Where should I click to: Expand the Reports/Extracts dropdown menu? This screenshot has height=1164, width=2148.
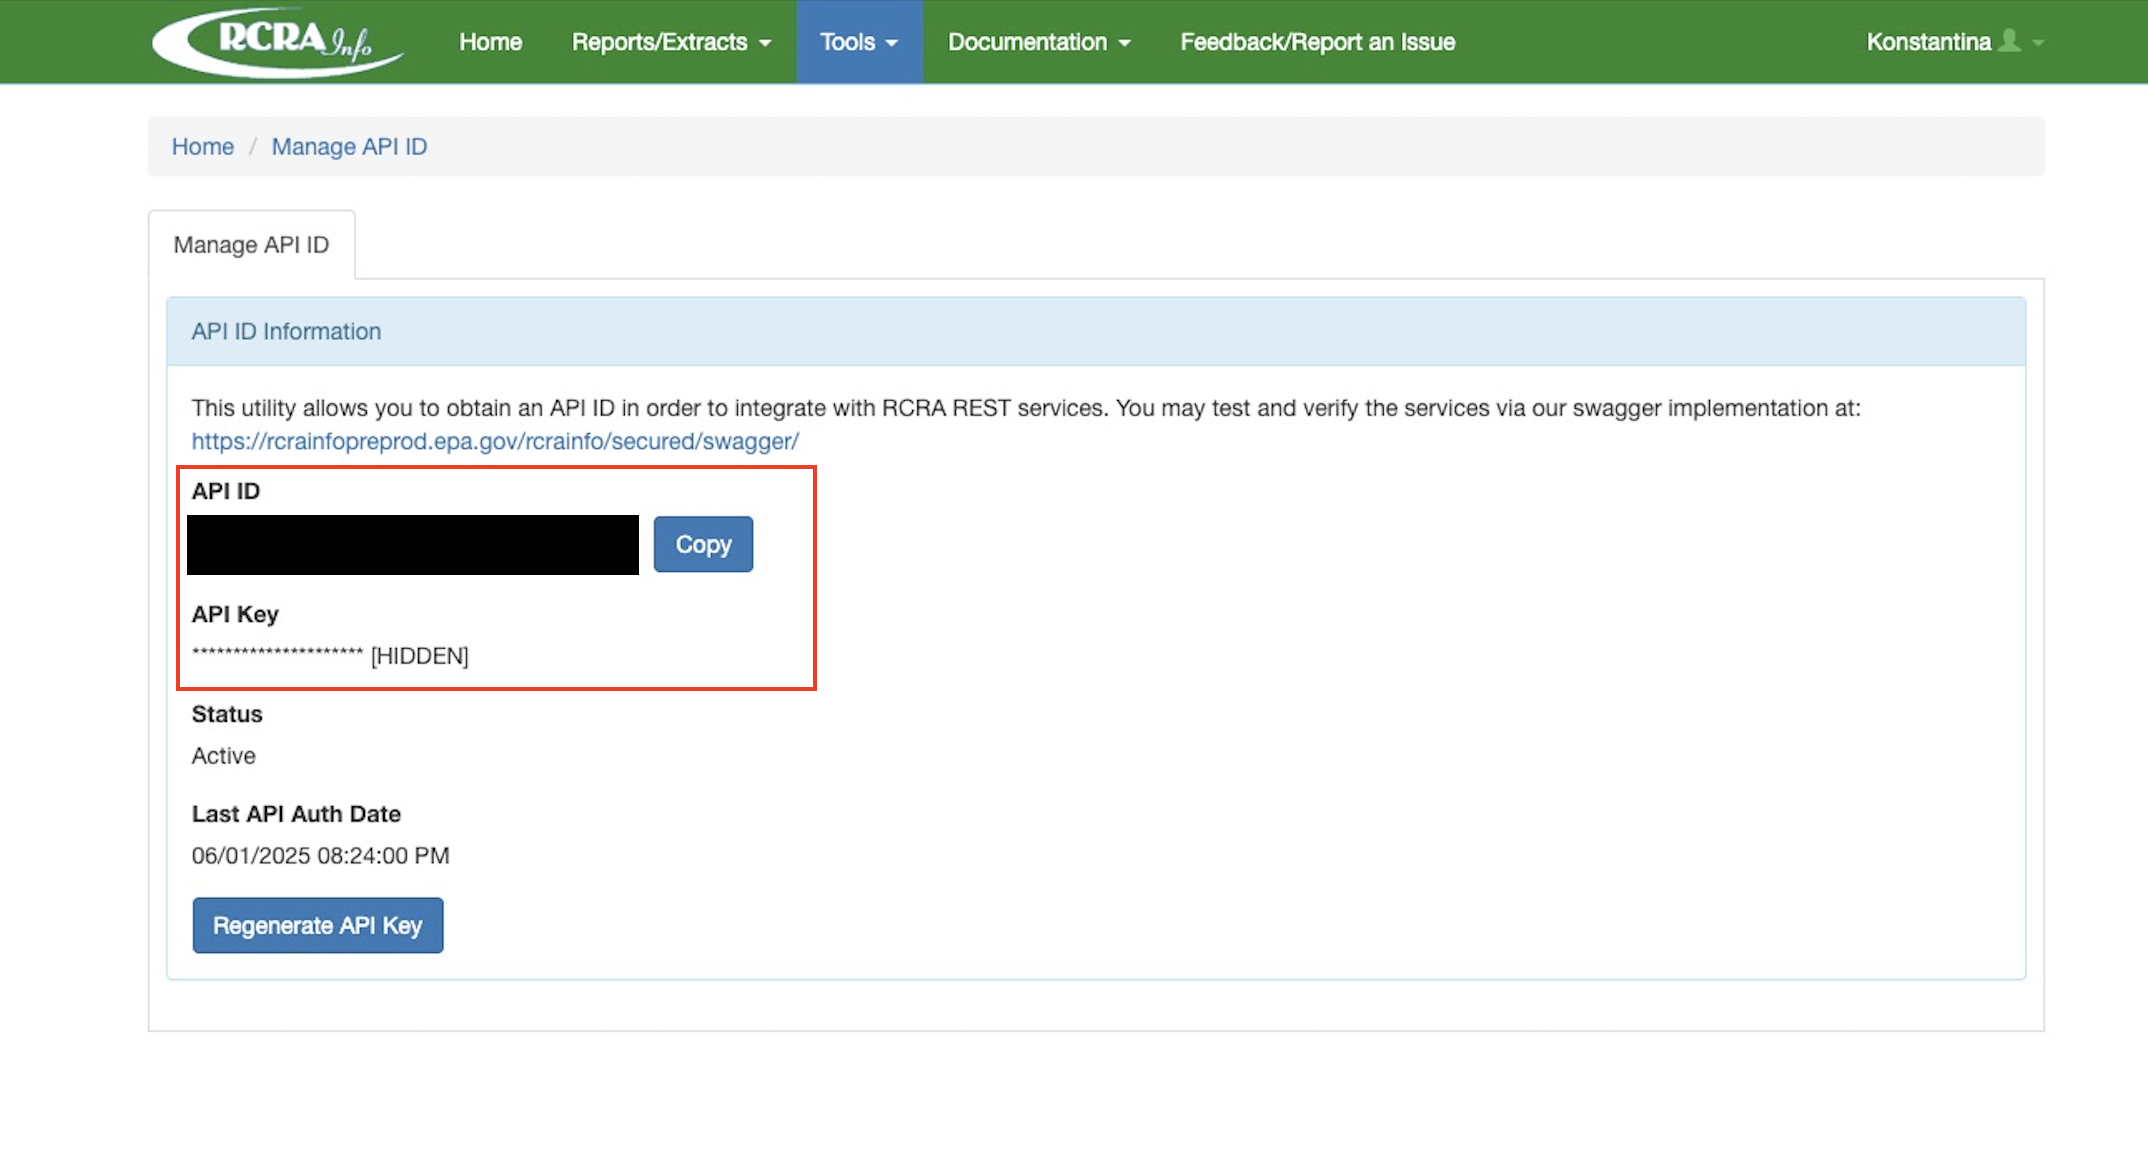coord(671,42)
